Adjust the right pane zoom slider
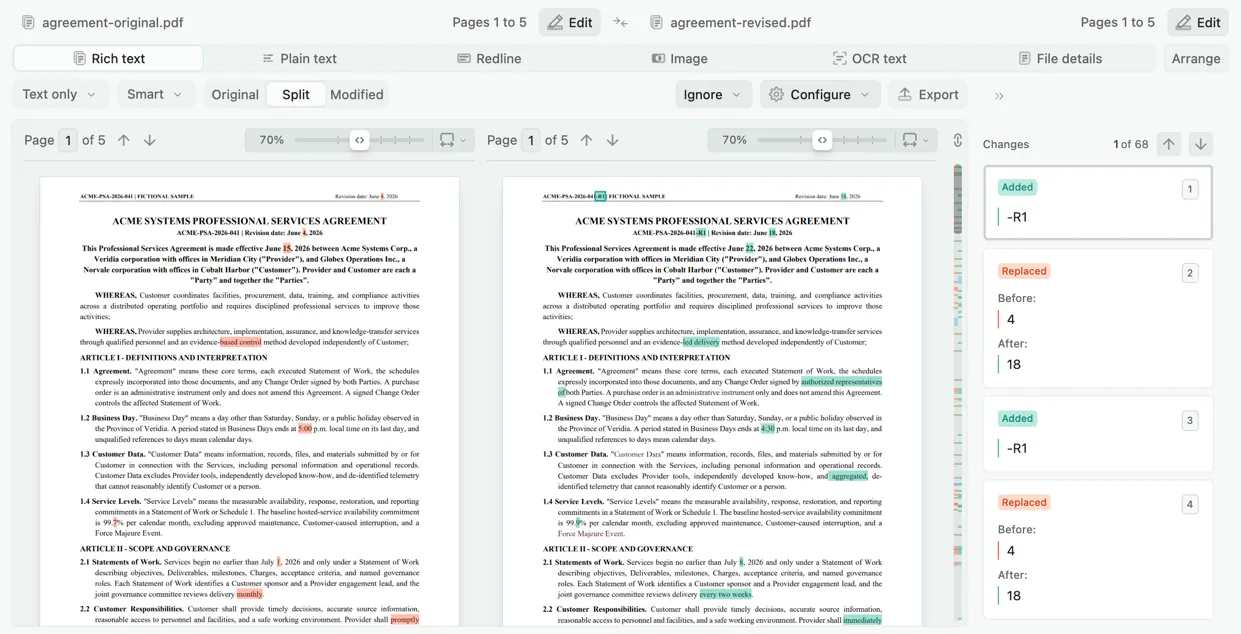 [822, 140]
